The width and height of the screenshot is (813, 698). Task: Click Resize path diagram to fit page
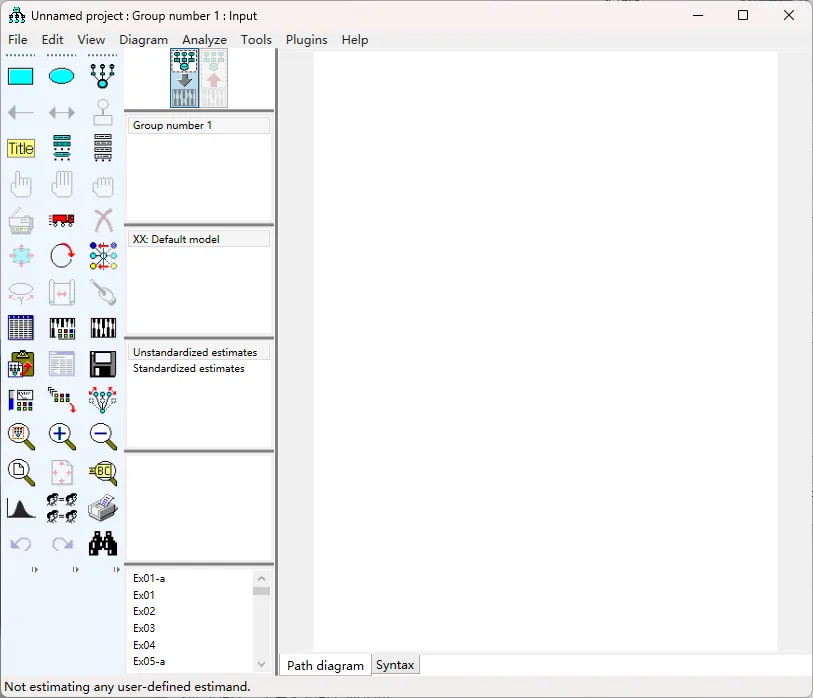tap(62, 473)
